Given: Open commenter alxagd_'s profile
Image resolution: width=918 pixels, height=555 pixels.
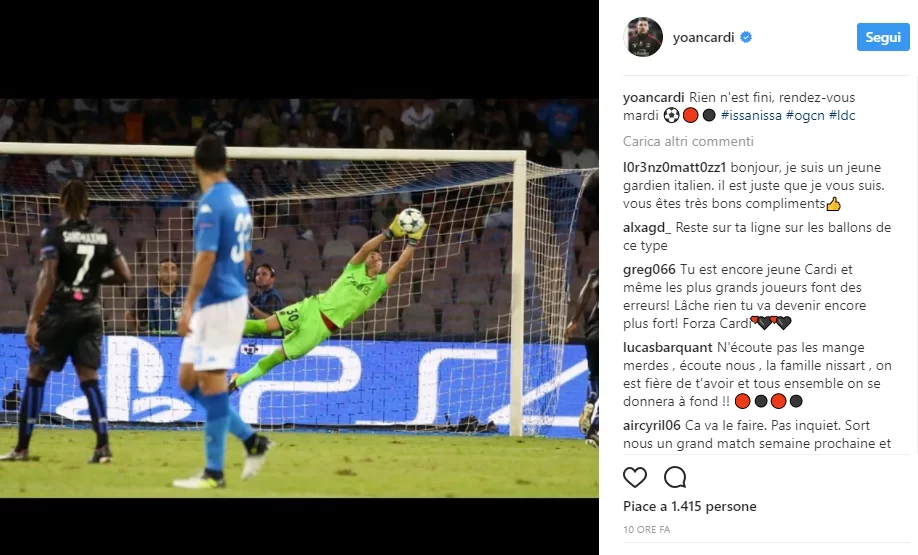Looking at the screenshot, I should (x=647, y=227).
